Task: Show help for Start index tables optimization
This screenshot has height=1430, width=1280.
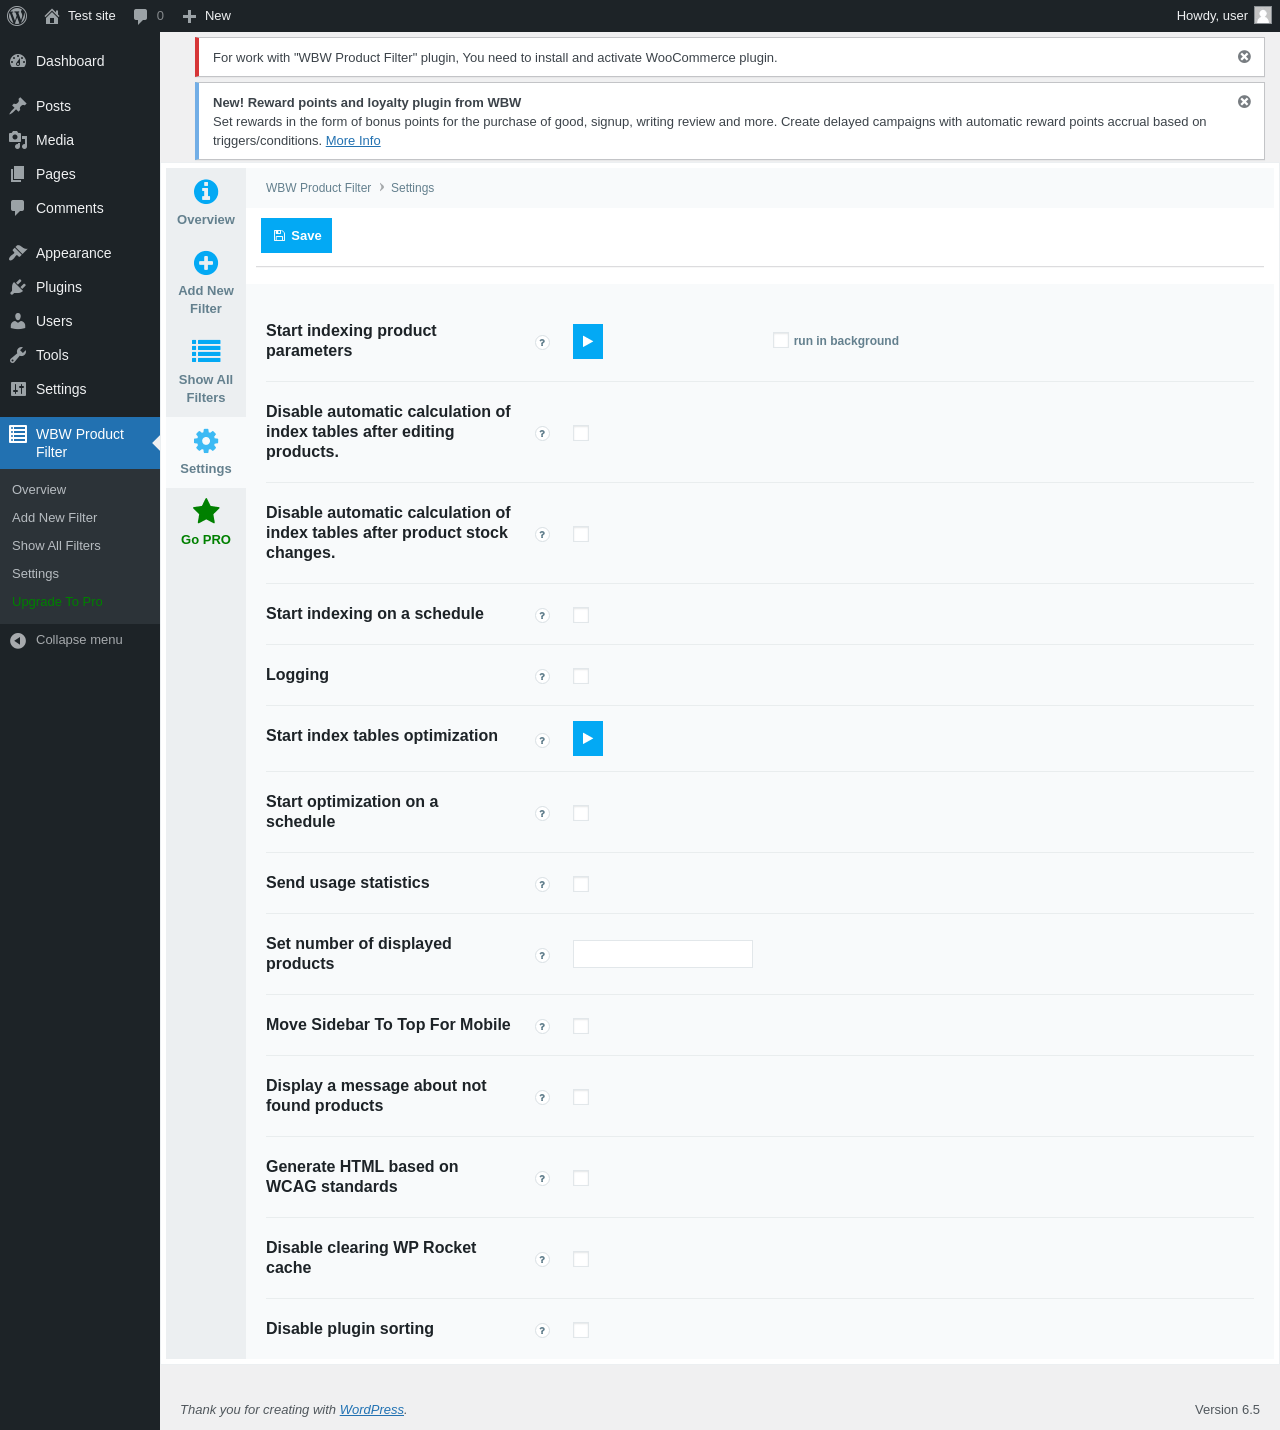Action: 543,741
